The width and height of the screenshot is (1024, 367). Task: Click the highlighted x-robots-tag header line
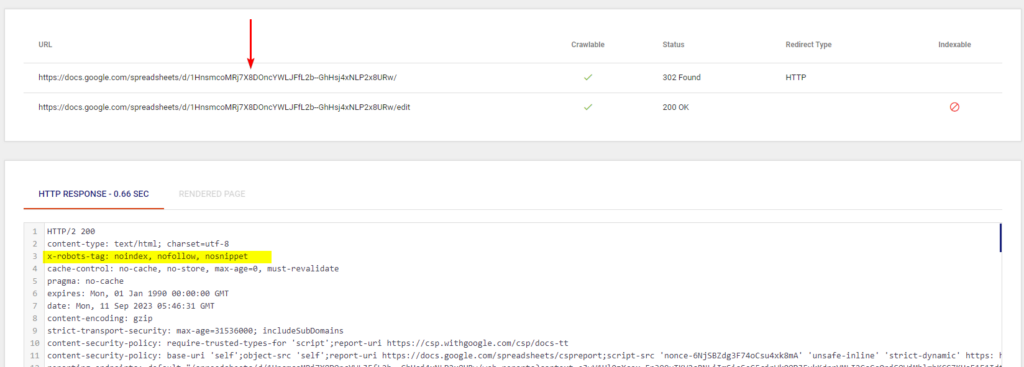click(x=157, y=256)
